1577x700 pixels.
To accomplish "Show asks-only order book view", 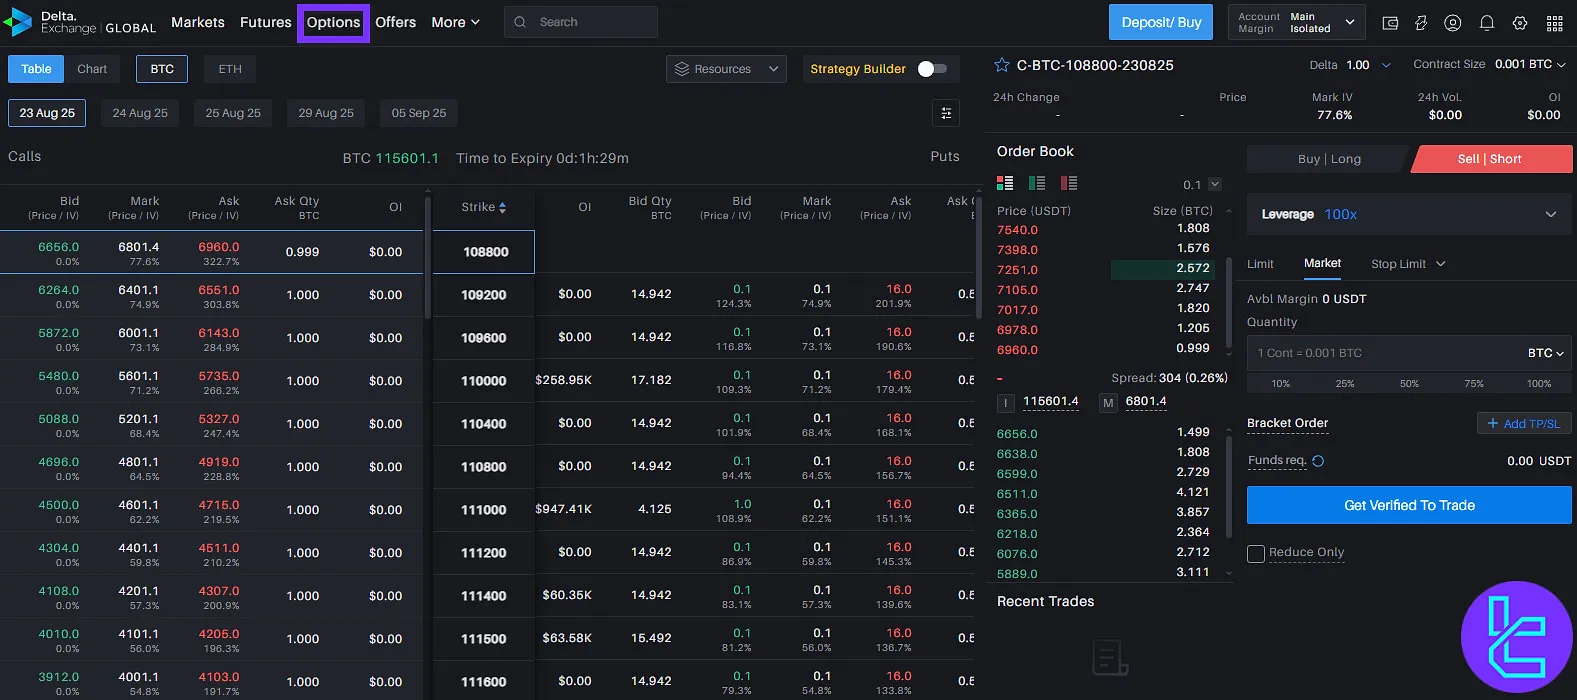I will 1069,183.
